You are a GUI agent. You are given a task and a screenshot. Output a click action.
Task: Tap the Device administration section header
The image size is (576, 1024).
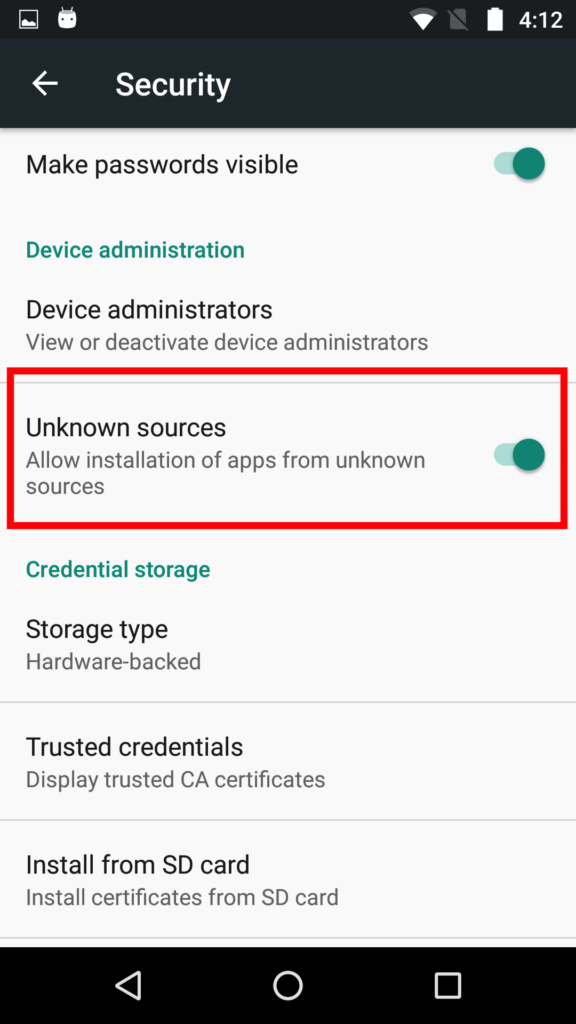135,249
